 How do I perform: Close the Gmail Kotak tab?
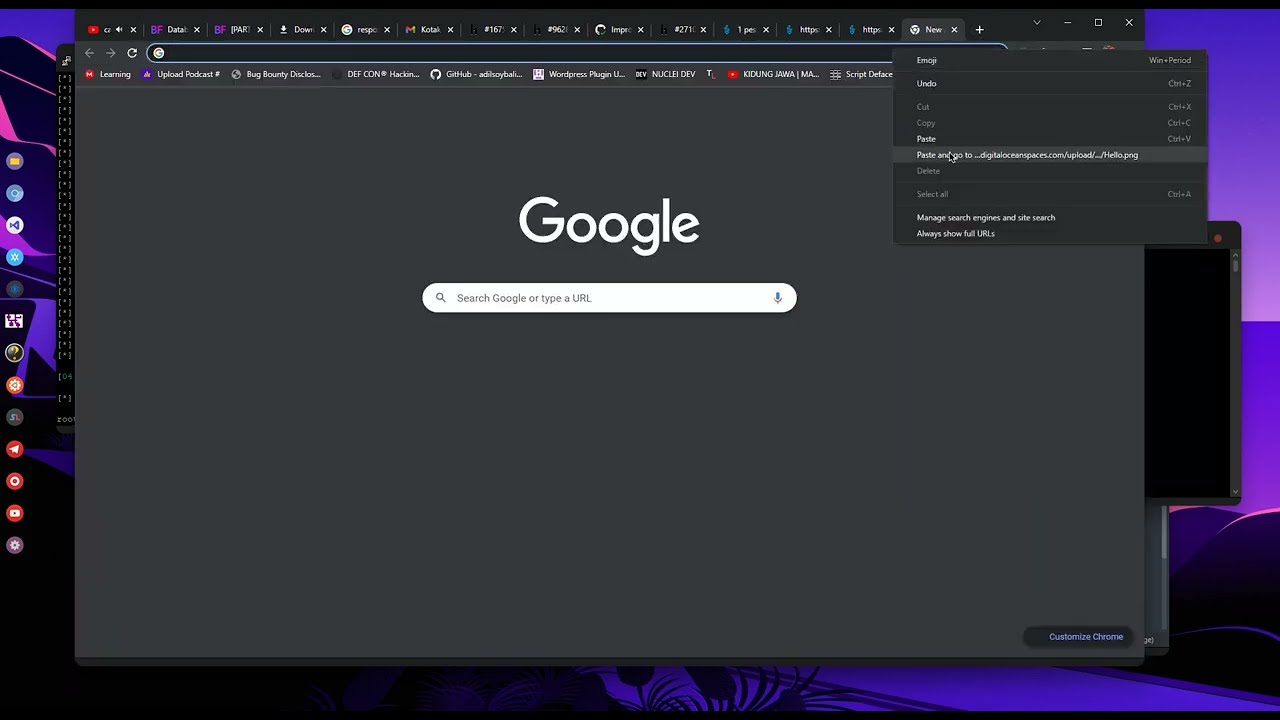click(450, 30)
